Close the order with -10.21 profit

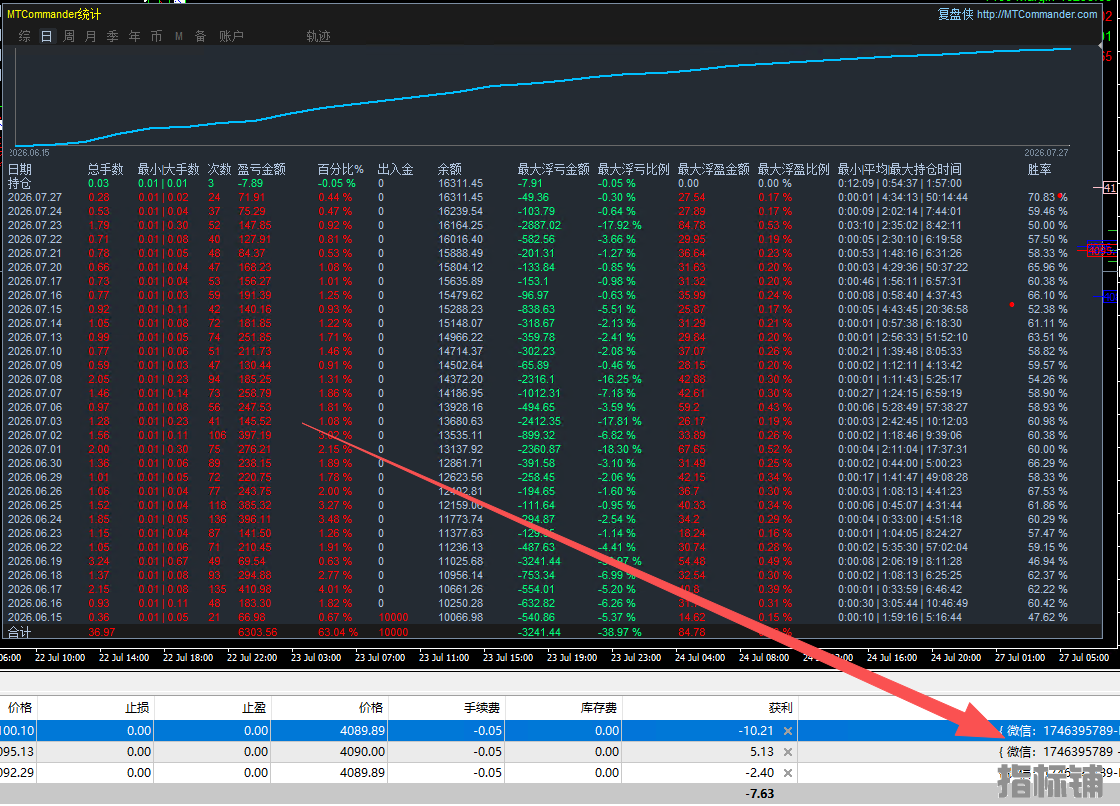coord(787,730)
